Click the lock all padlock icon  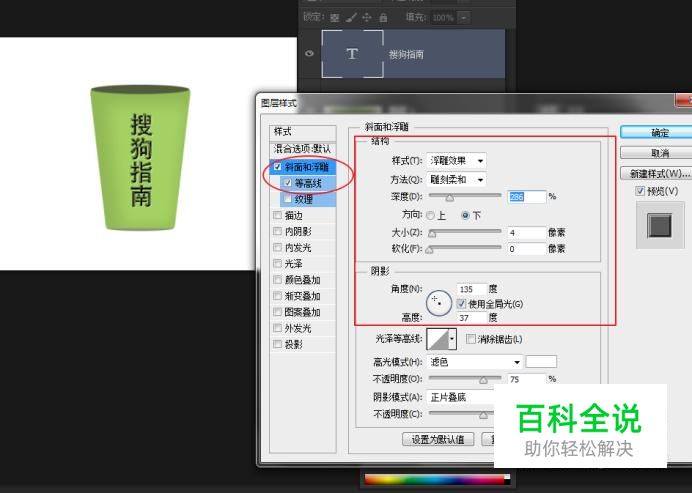tap(383, 18)
